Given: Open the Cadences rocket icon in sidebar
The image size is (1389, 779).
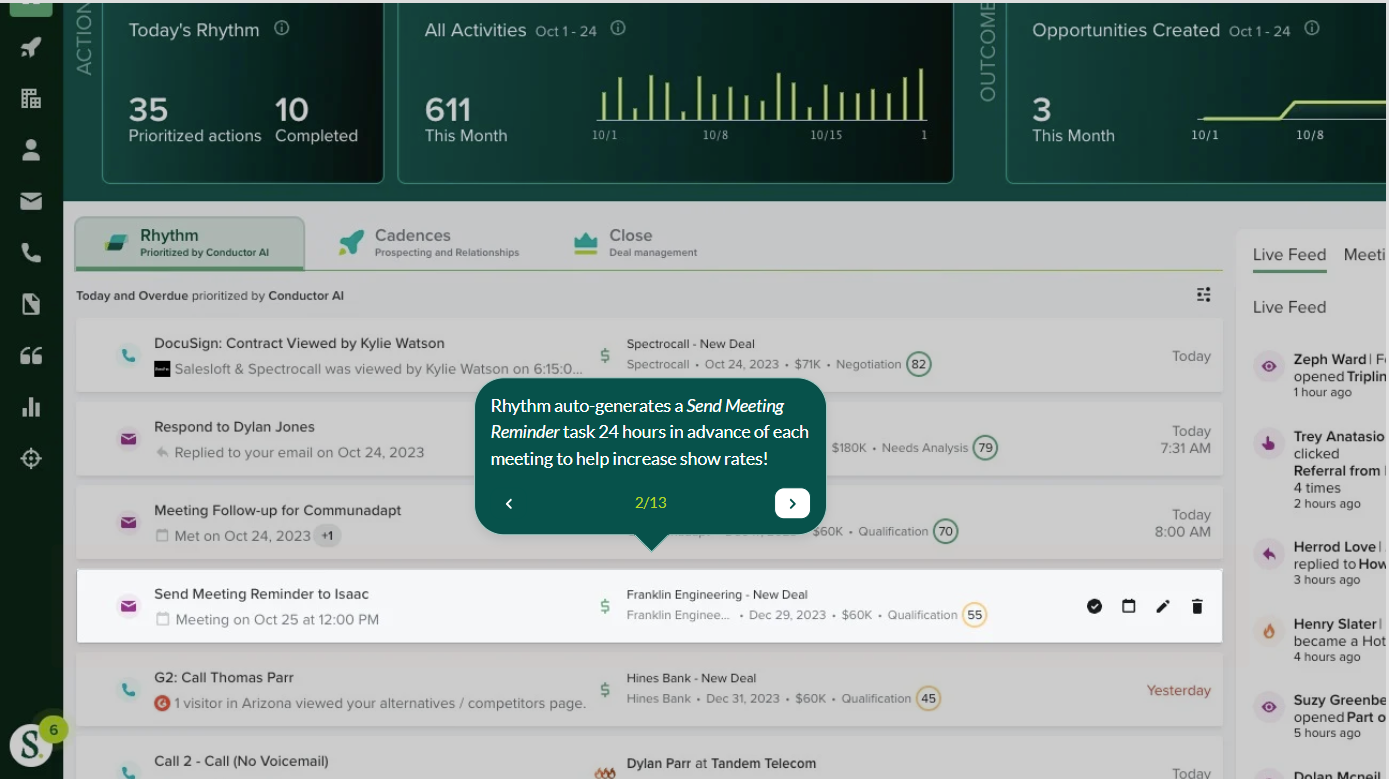Looking at the screenshot, I should [31, 47].
